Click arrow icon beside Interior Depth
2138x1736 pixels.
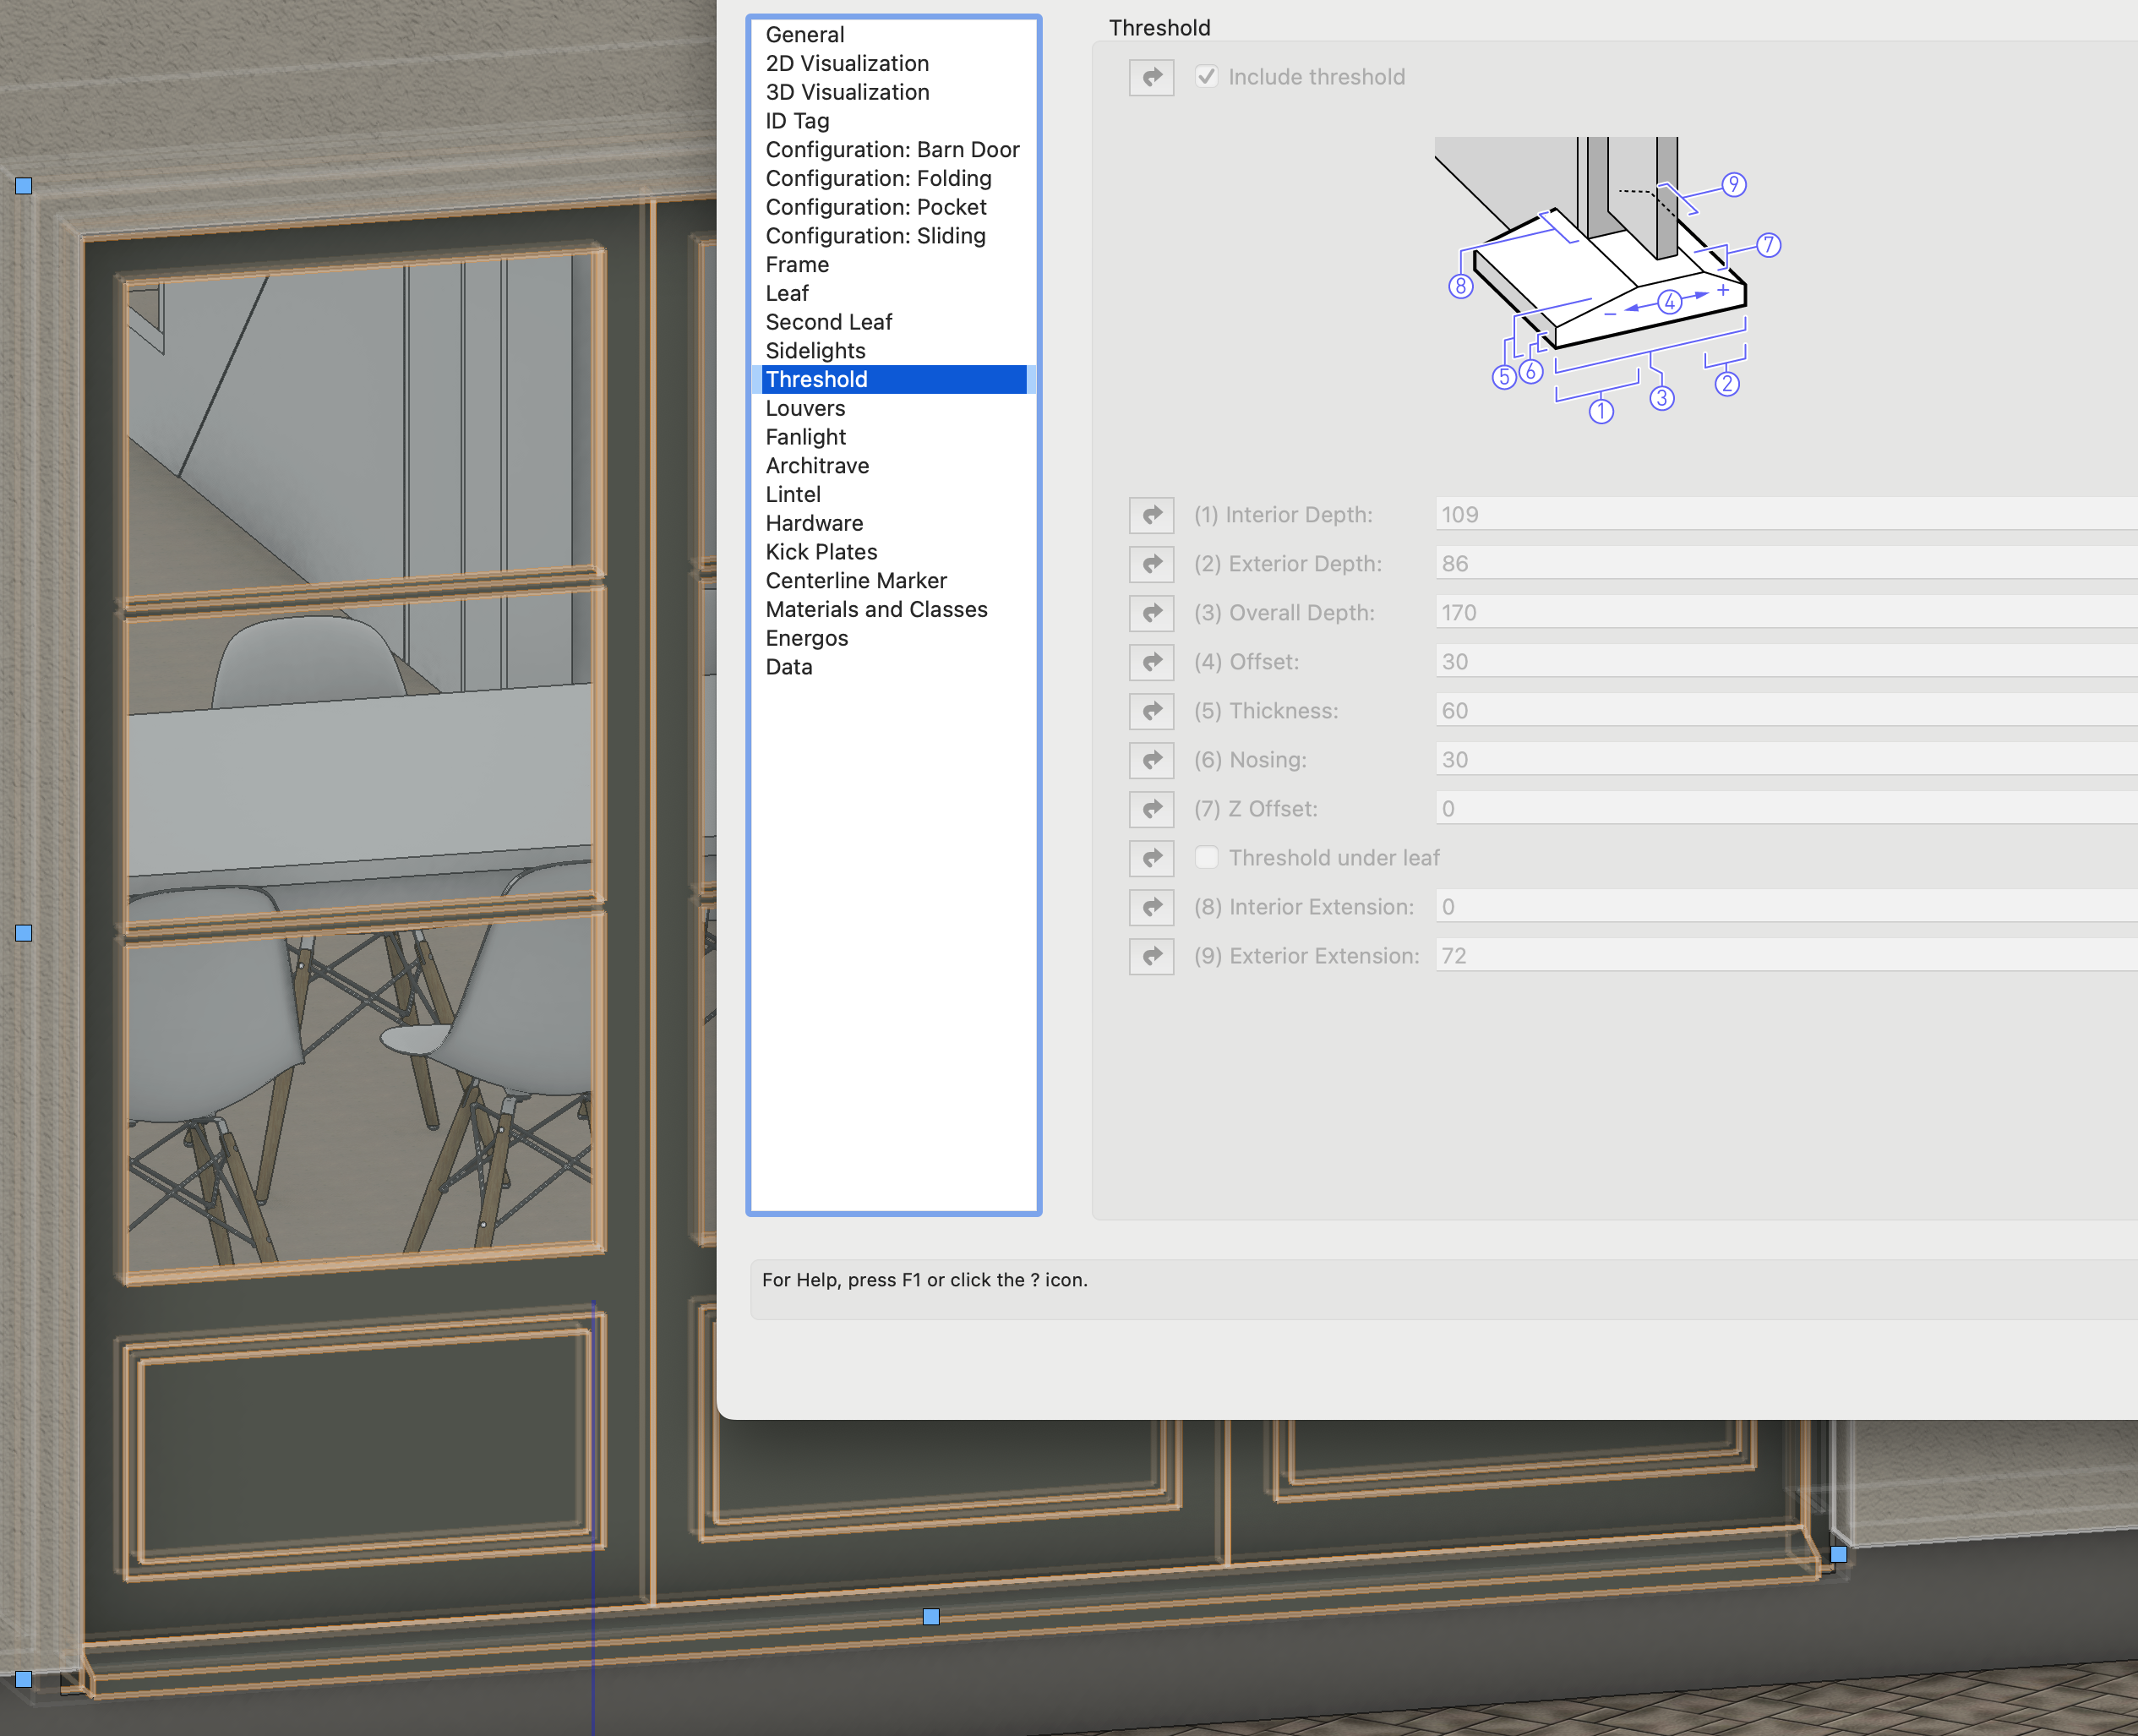pos(1151,515)
